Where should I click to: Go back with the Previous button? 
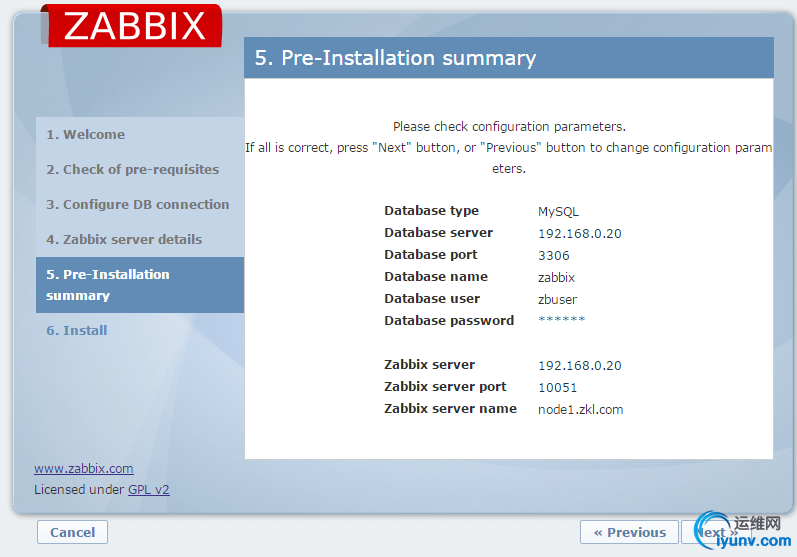629,532
